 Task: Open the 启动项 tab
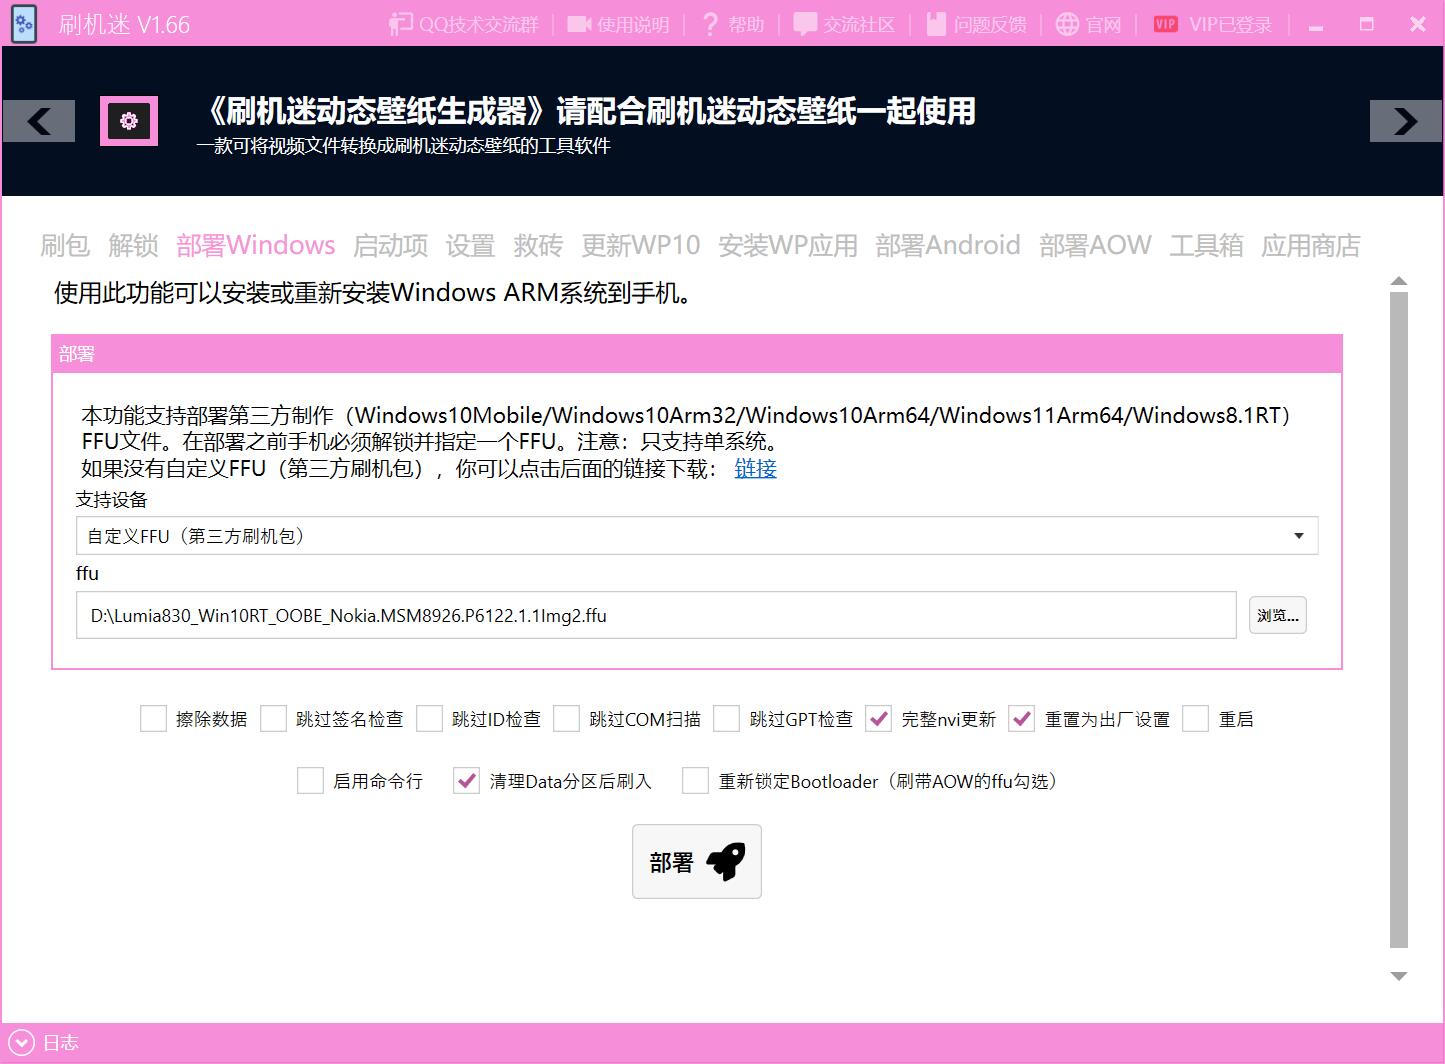point(390,245)
